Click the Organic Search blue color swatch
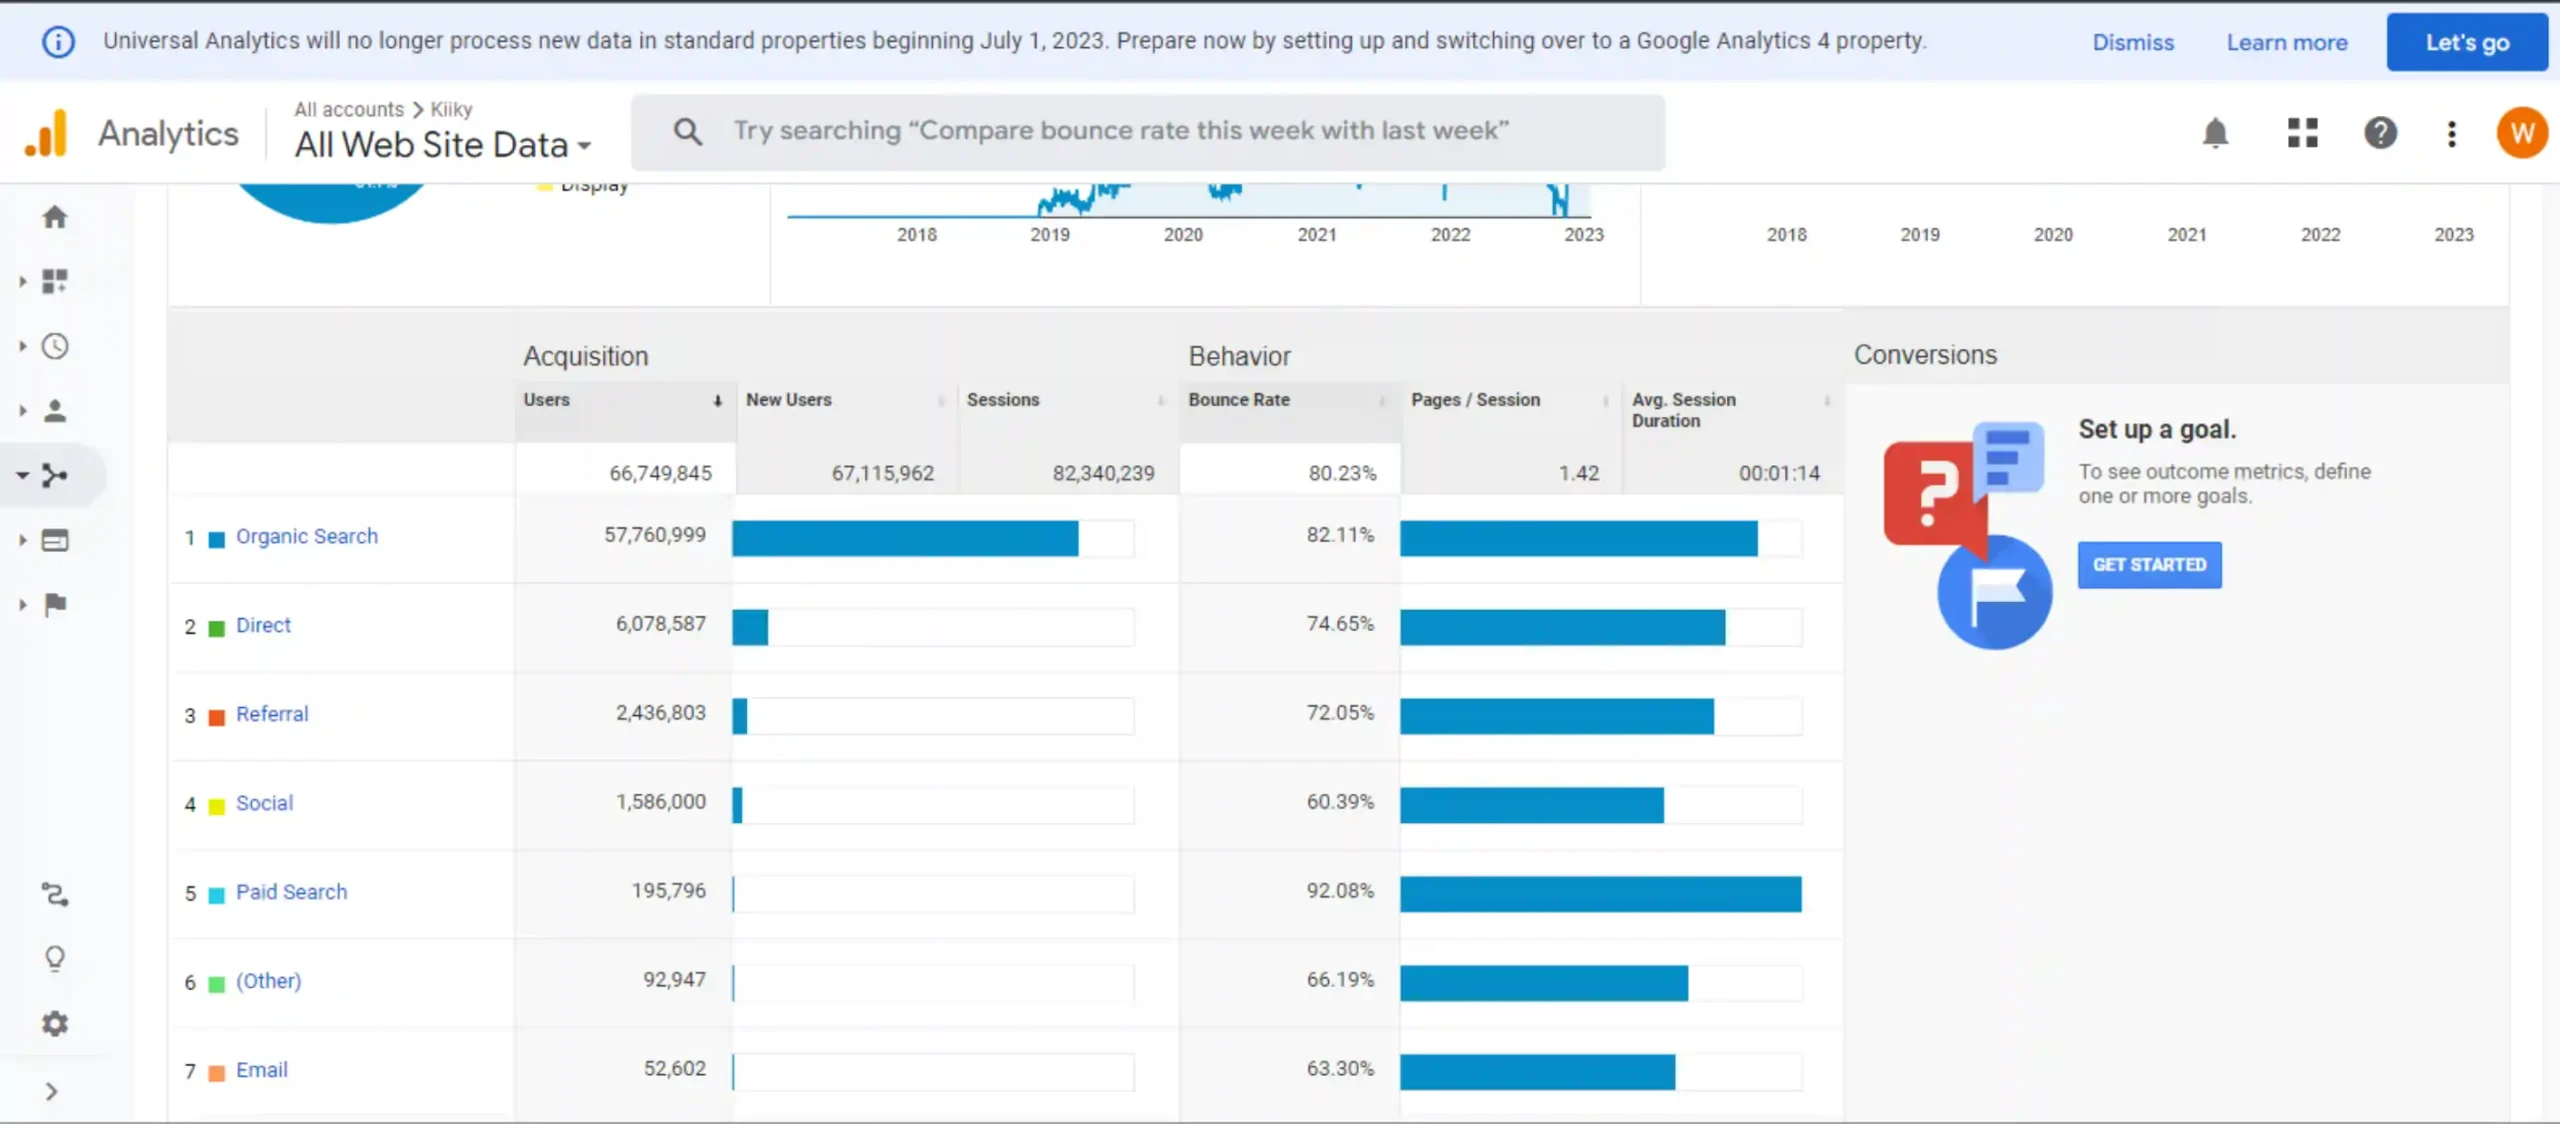This screenshot has width=2560, height=1124. (216, 540)
